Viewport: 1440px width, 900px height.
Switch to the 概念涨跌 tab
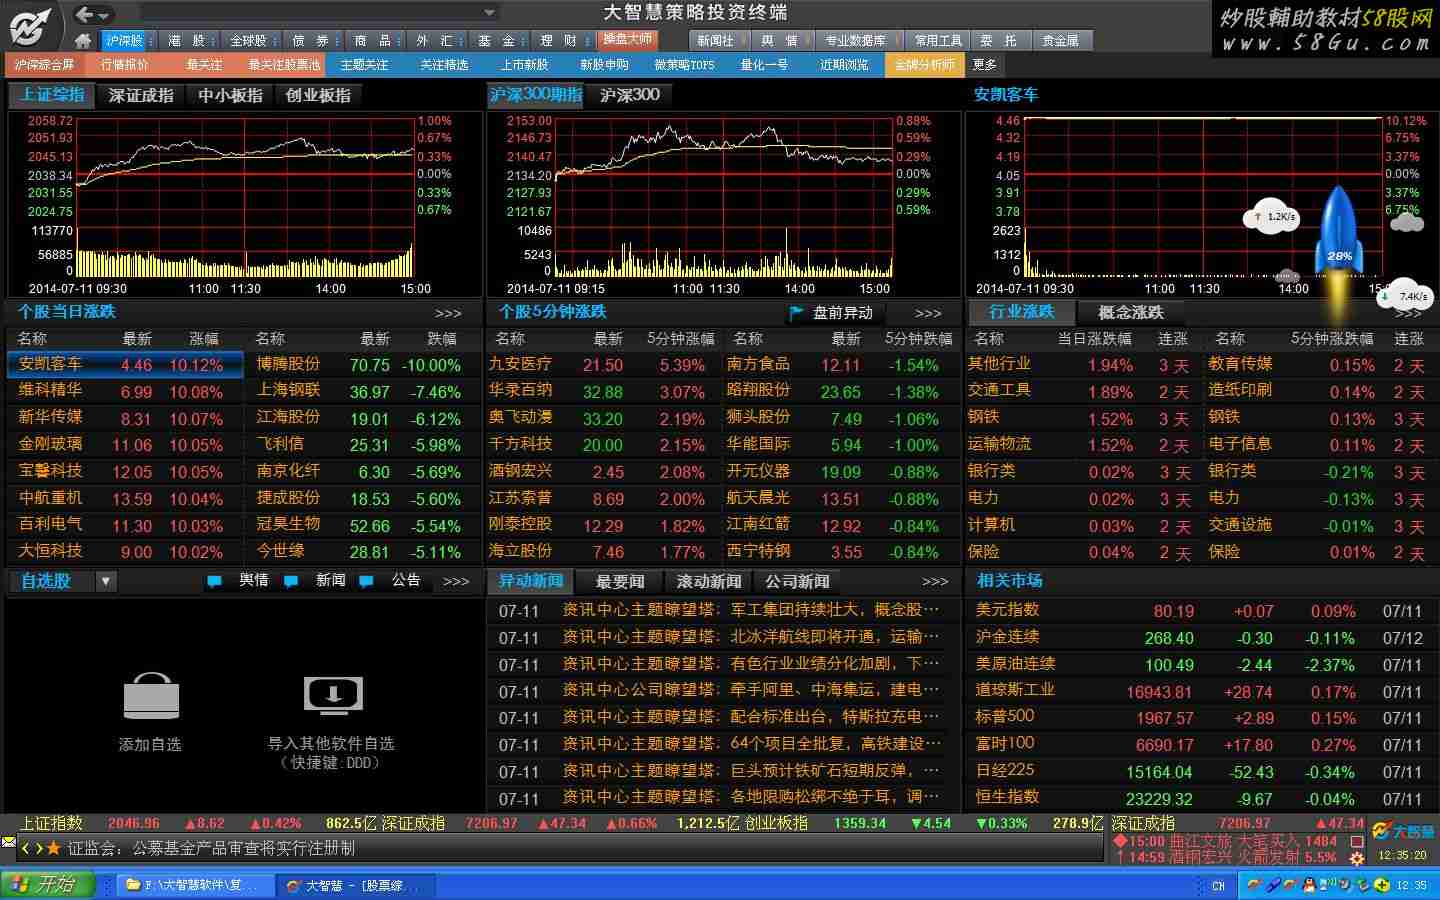click(1131, 313)
